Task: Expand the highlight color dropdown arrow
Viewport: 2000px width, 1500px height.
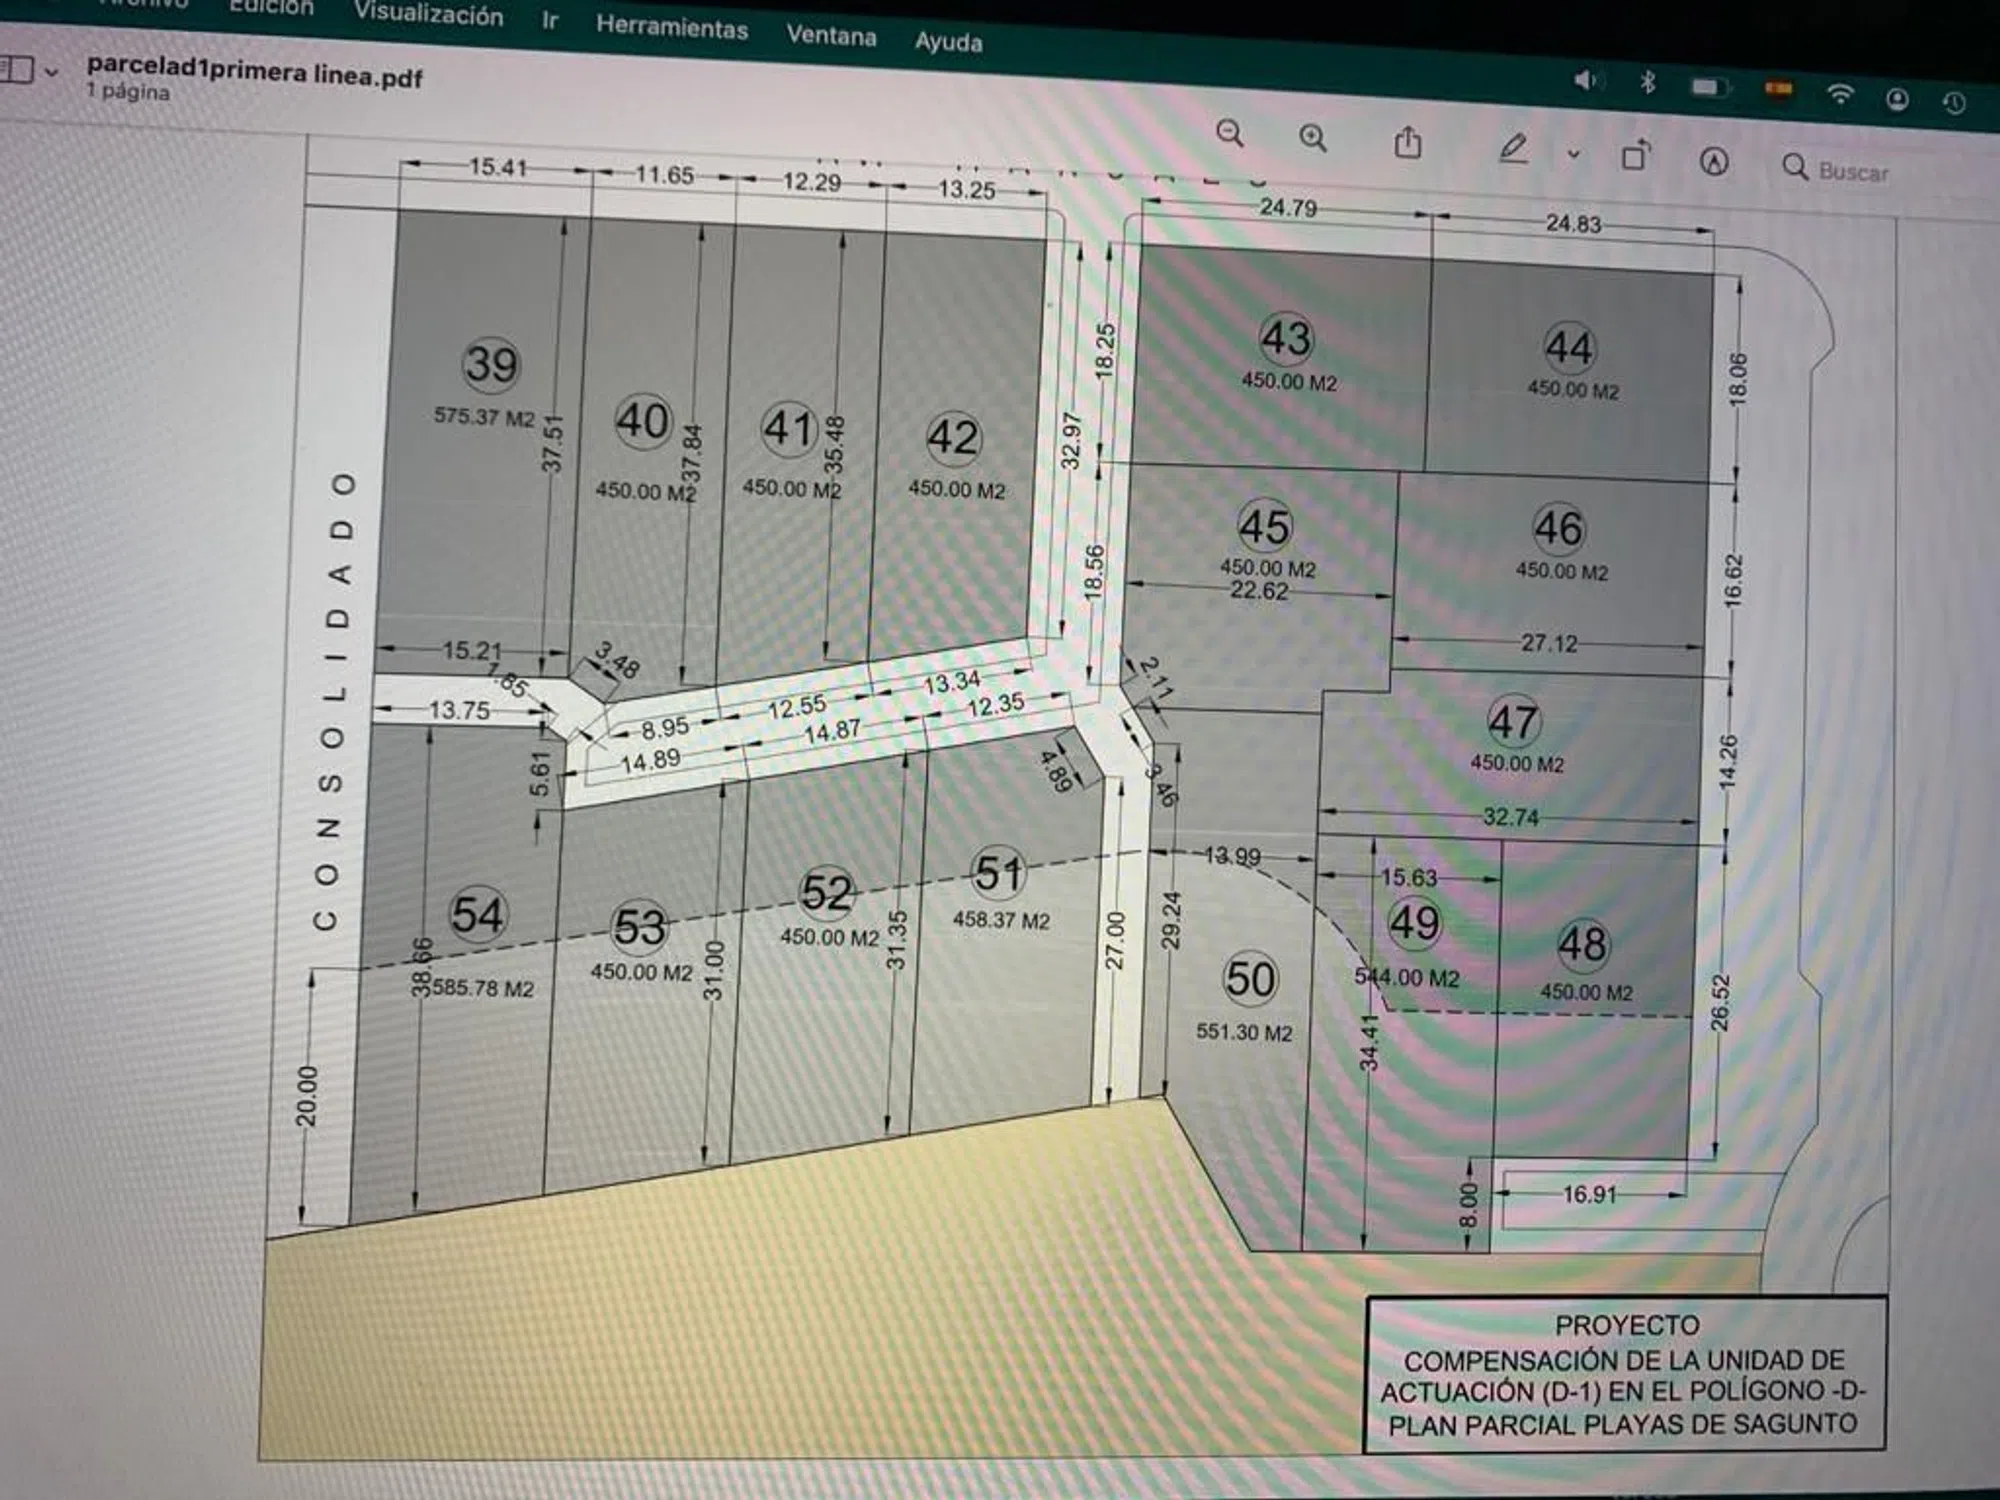Action: (x=1573, y=154)
